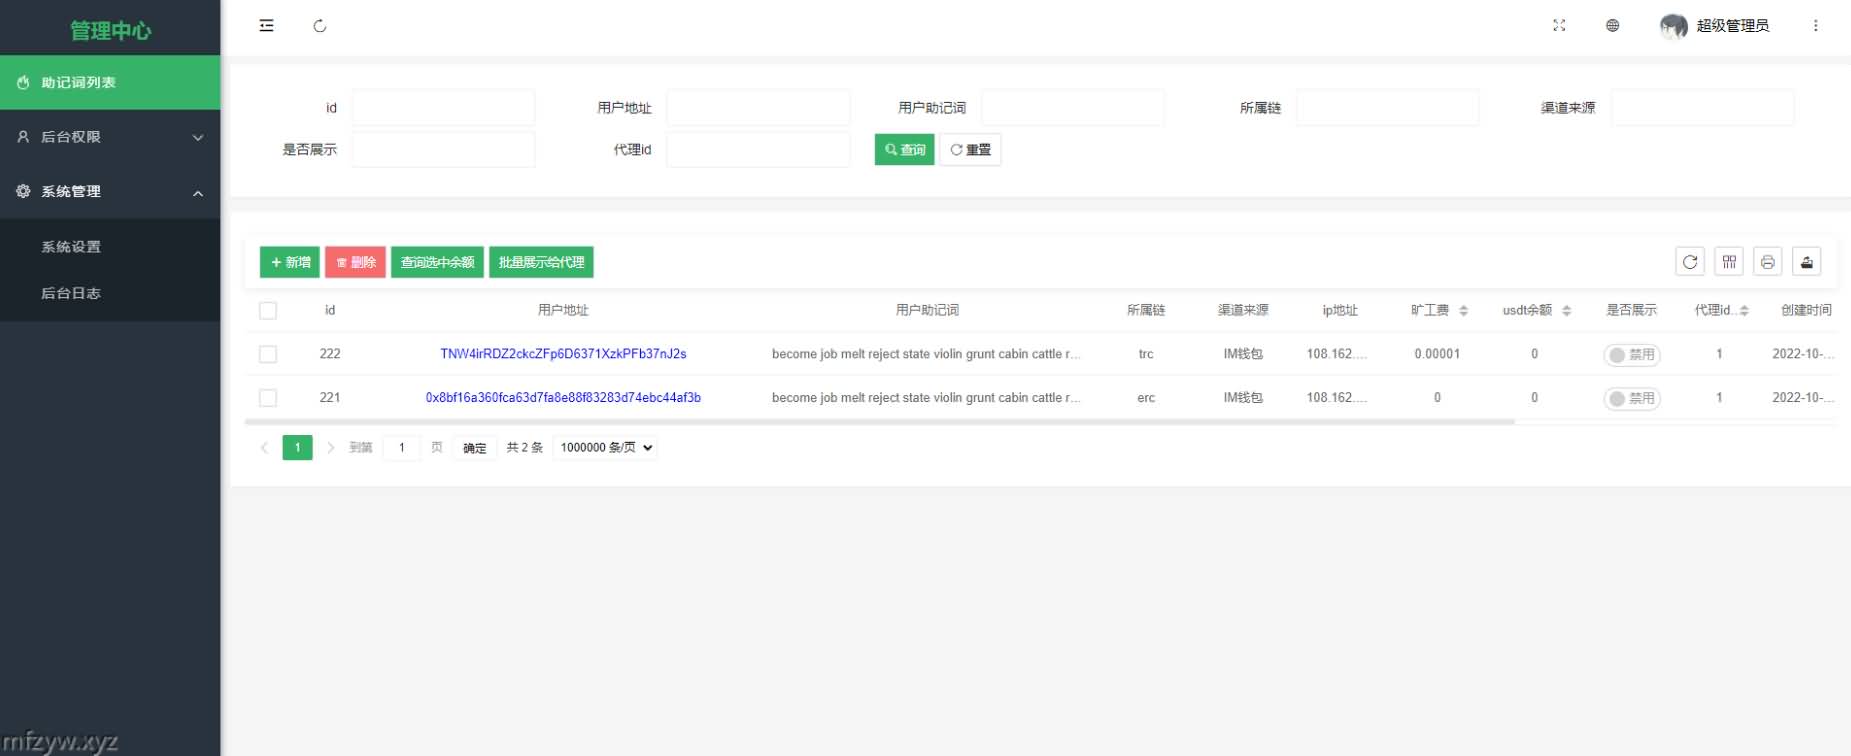Enter fullscreen mode via the top-right icon
The width and height of the screenshot is (1851, 756).
click(x=1559, y=26)
